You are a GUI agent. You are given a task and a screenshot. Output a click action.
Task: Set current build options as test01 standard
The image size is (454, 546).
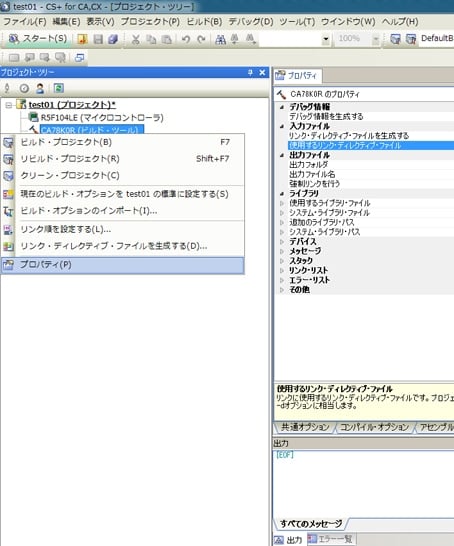click(123, 194)
